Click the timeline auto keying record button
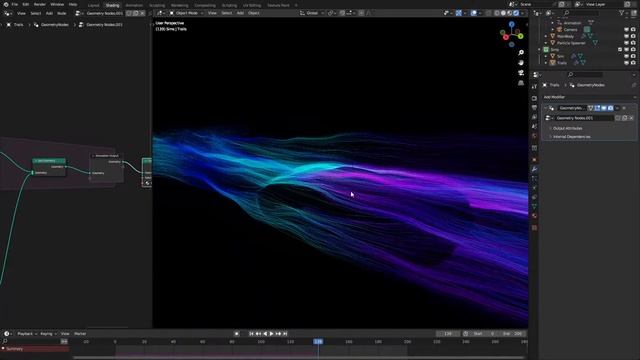This screenshot has height=360, width=640. click(x=236, y=334)
